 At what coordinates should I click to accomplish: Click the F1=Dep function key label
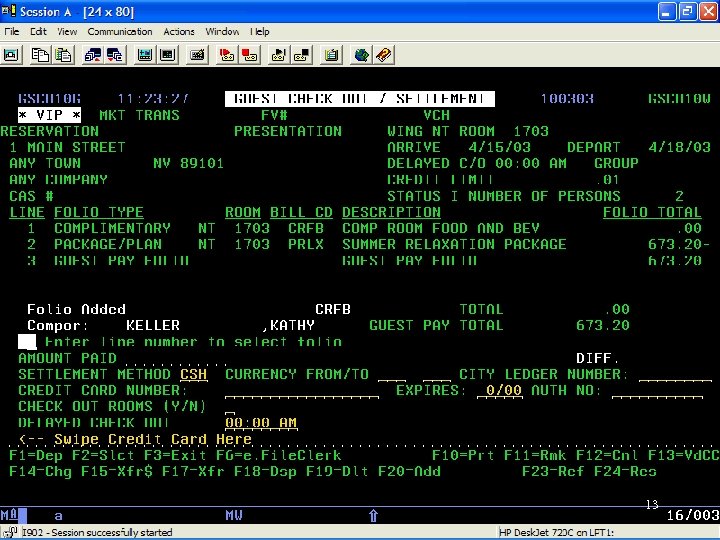36,456
